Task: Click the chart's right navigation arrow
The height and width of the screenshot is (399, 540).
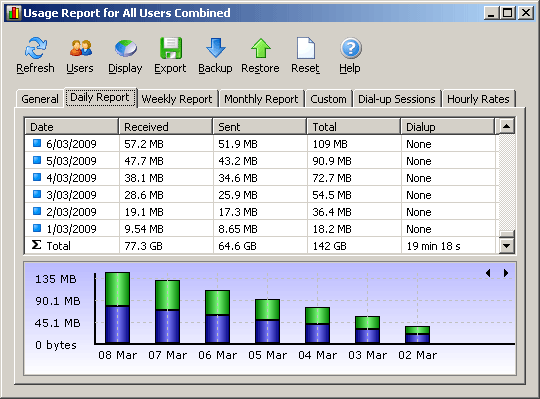Action: pyautogui.click(x=506, y=273)
